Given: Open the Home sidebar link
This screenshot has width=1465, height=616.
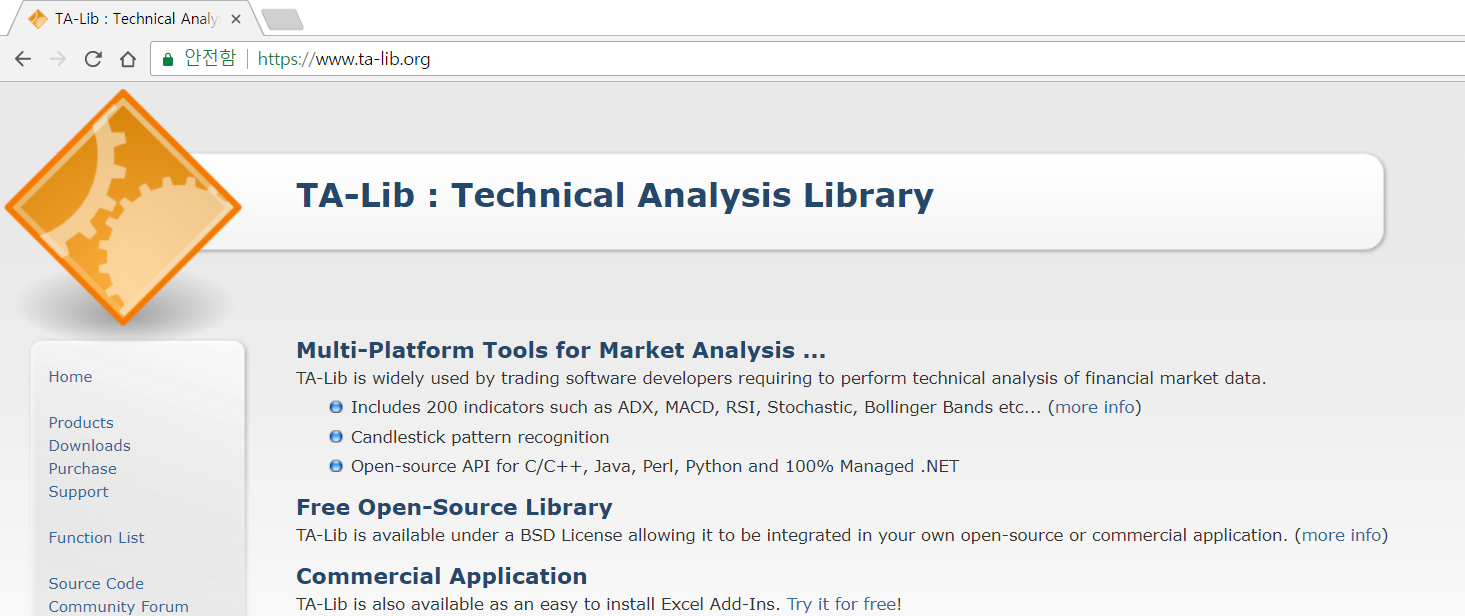Looking at the screenshot, I should 70,377.
